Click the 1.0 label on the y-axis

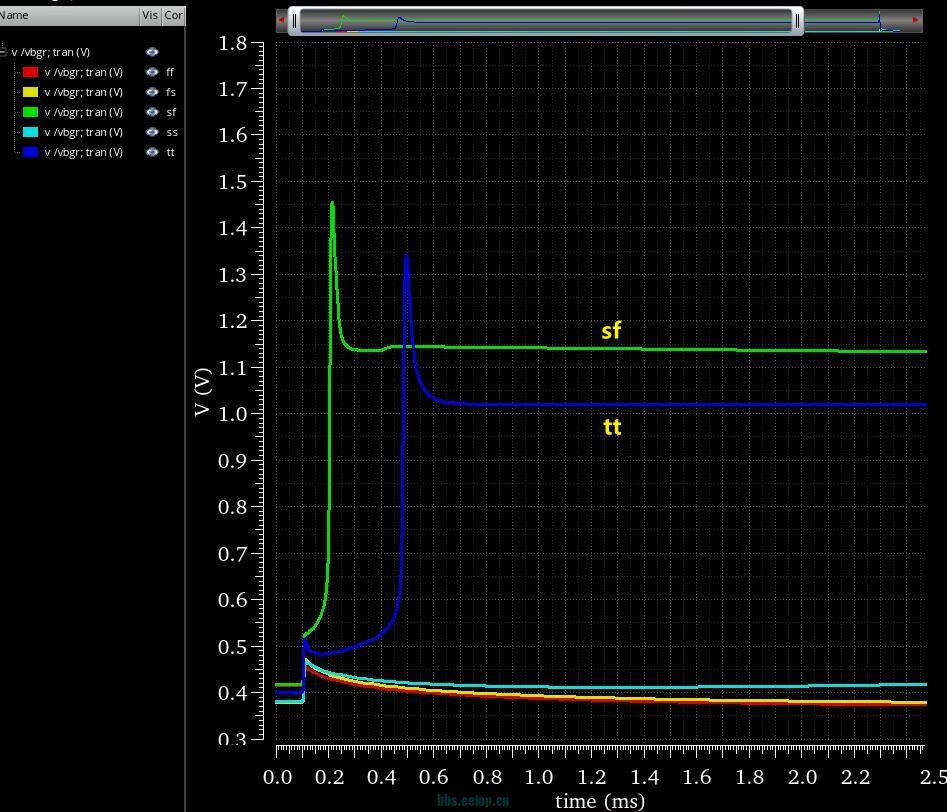[x=233, y=414]
